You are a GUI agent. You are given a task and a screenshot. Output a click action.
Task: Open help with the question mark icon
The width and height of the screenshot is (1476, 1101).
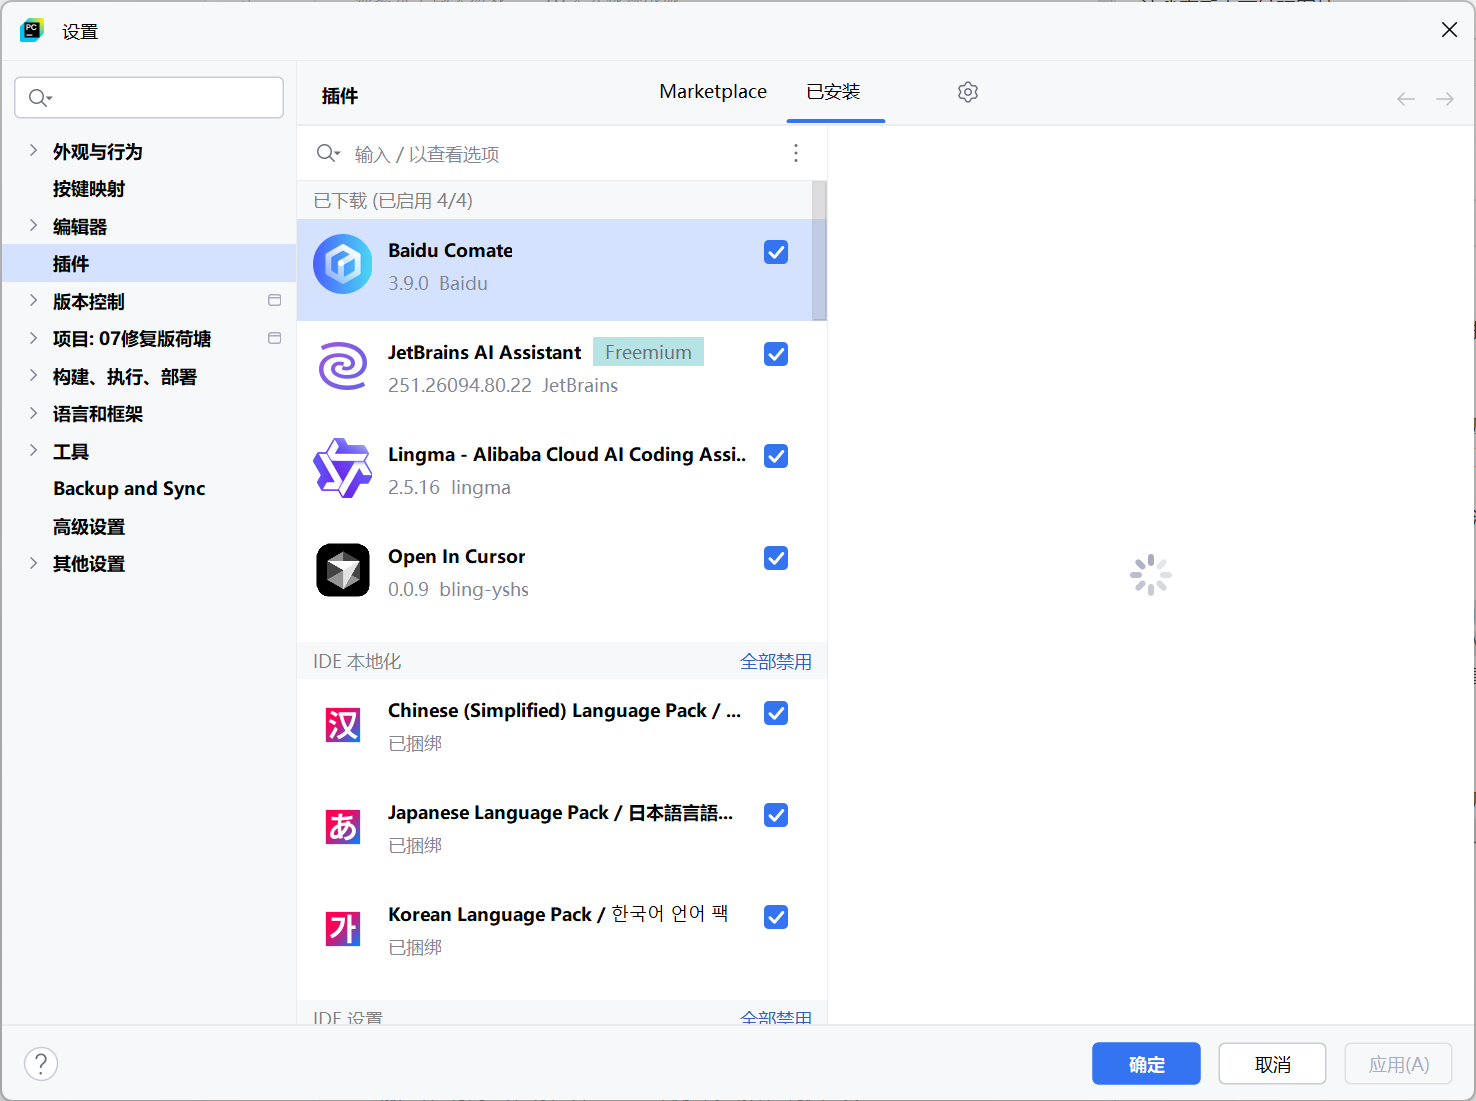(x=41, y=1064)
